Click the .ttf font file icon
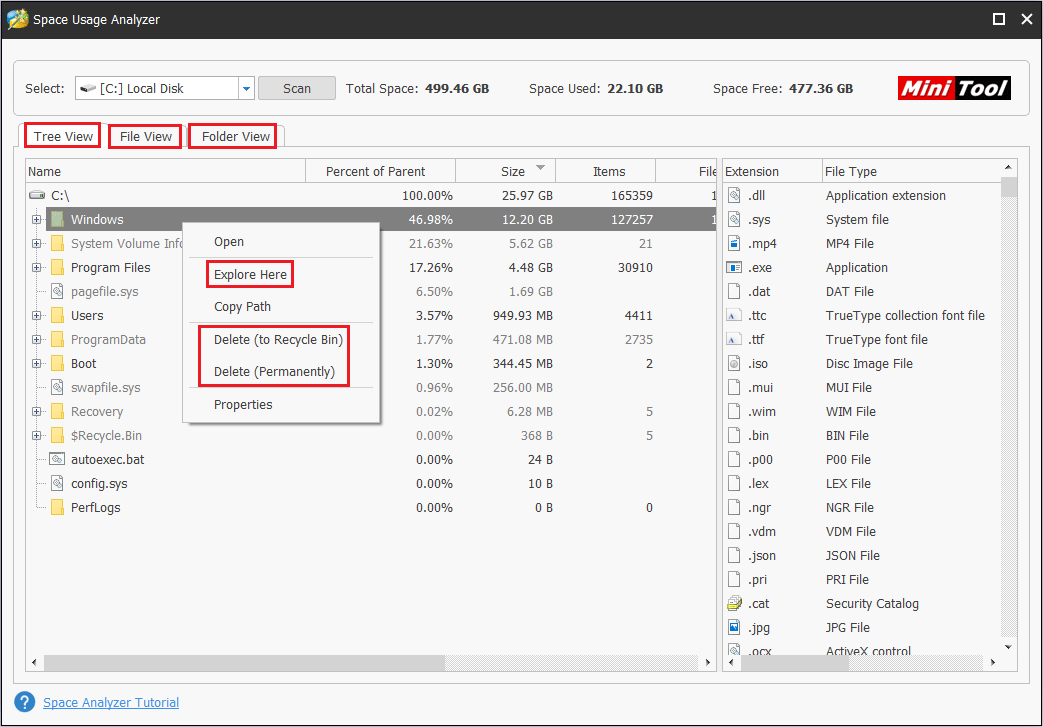 [x=734, y=339]
